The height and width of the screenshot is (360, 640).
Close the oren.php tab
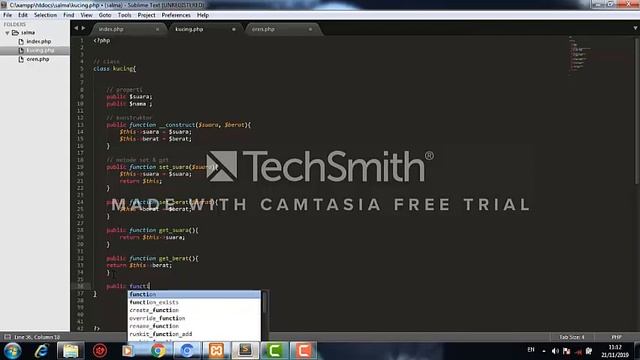(310, 29)
